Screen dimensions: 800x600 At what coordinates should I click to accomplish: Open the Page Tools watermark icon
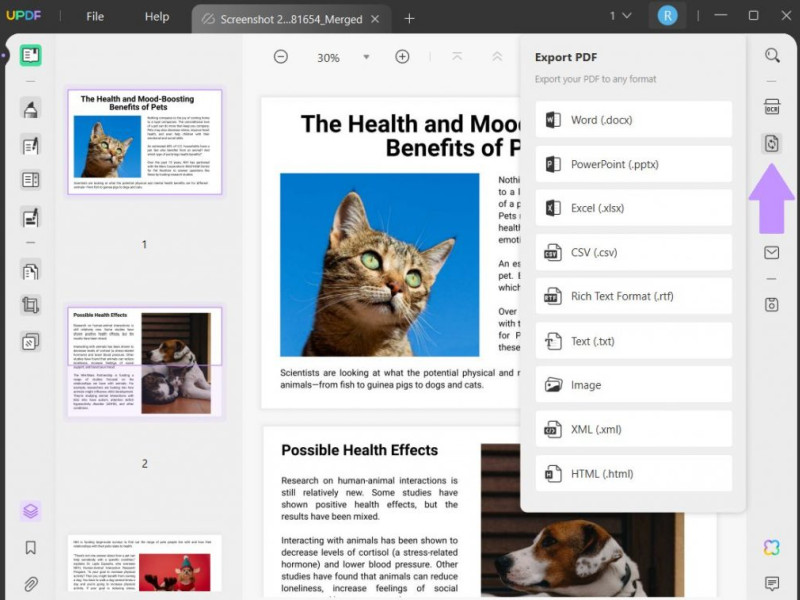[31, 341]
